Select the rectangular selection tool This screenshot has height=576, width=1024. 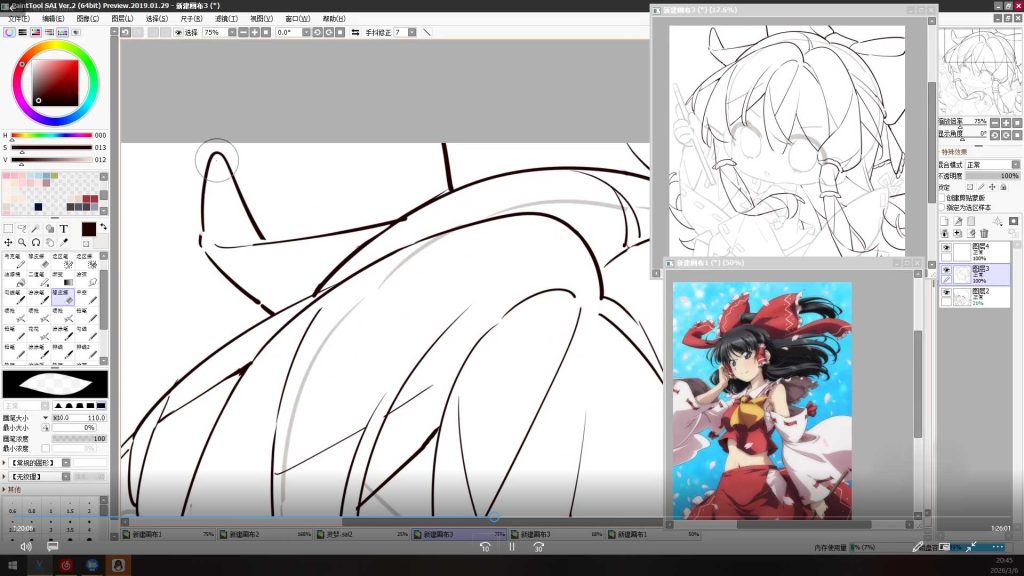(x=8, y=229)
